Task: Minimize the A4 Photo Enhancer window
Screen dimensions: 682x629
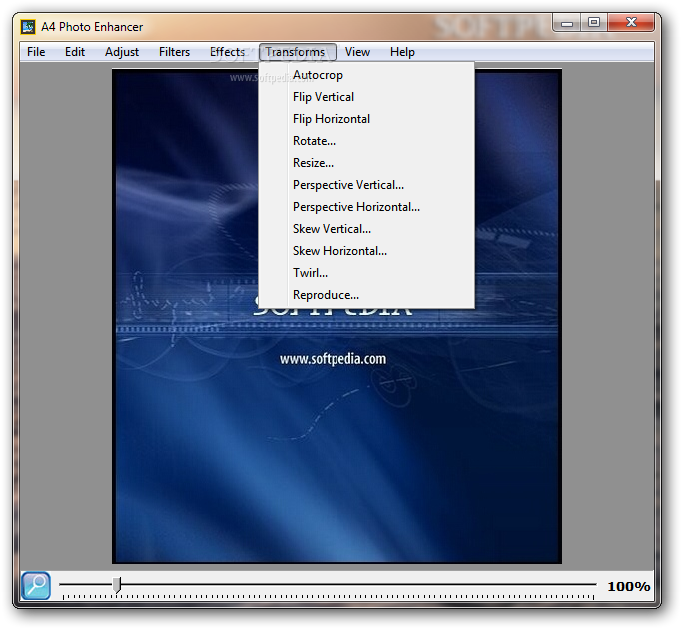Action: coord(567,23)
